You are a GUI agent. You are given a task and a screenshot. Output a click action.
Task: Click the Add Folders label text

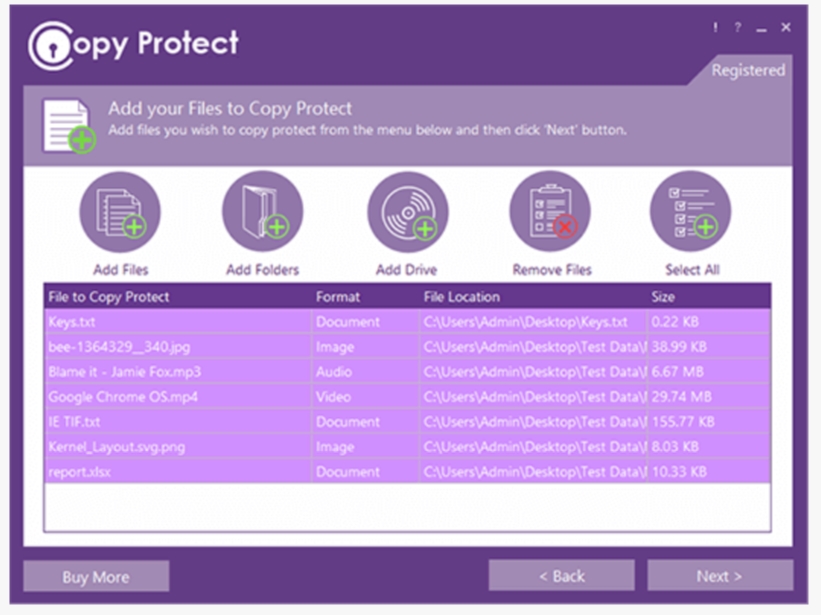click(x=262, y=270)
